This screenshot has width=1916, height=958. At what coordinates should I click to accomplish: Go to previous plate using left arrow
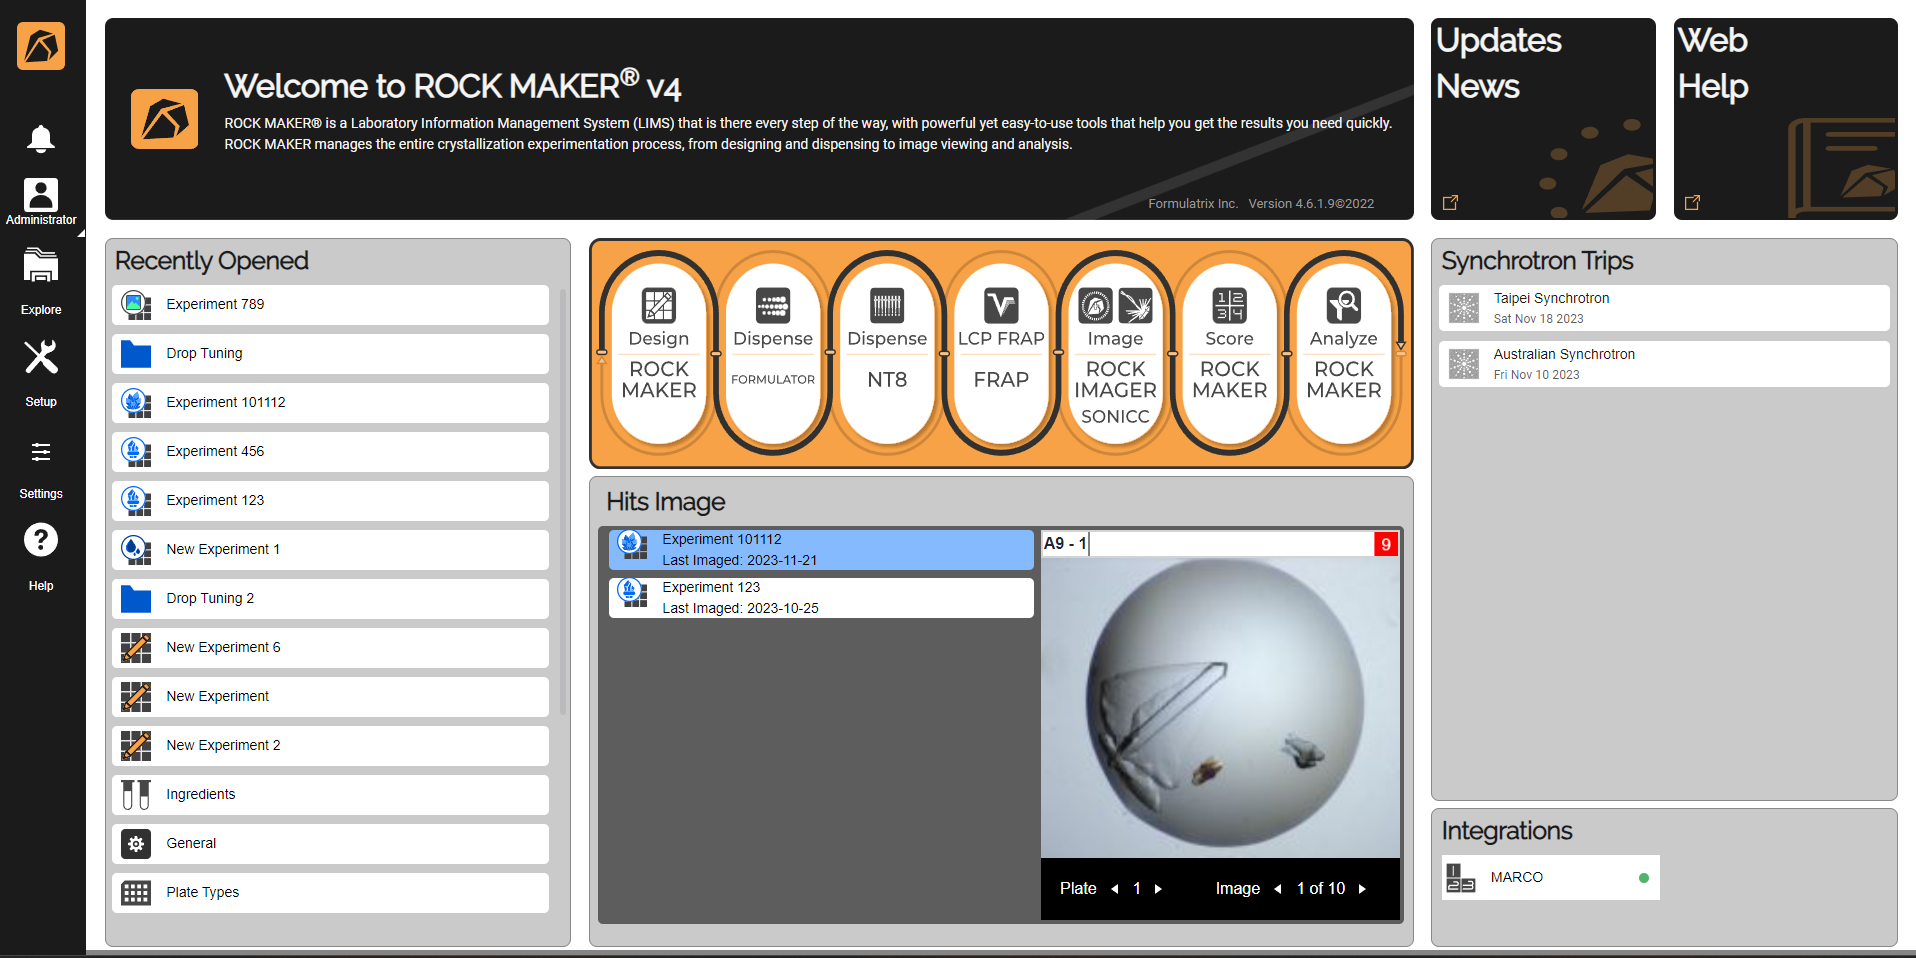pos(1114,889)
